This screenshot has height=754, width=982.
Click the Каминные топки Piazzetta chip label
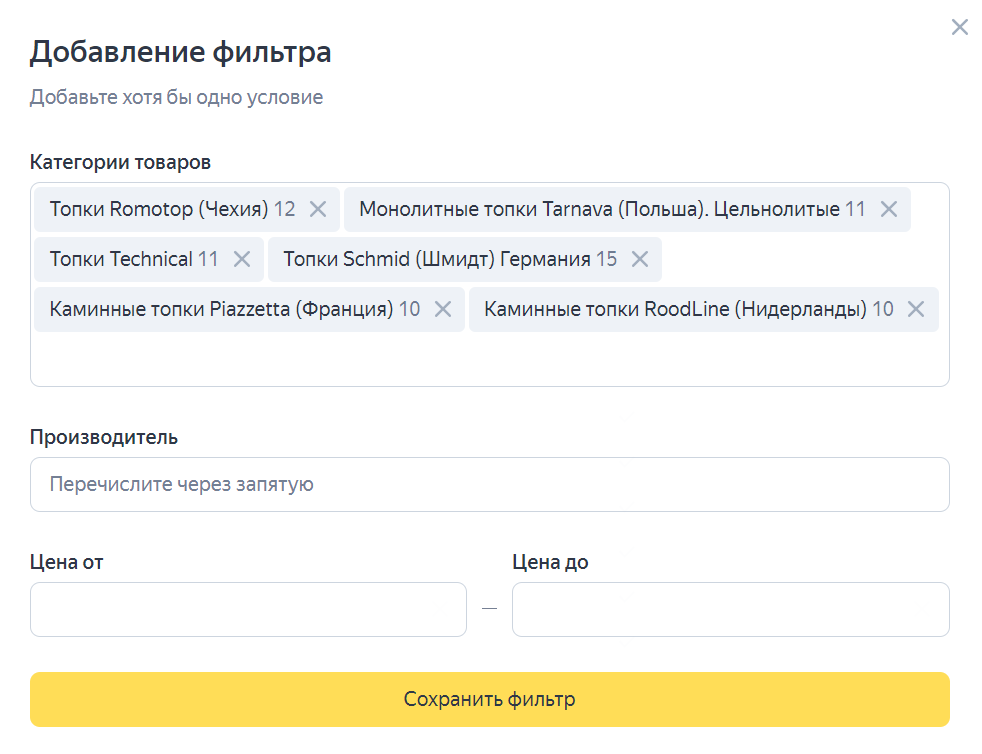(221, 309)
